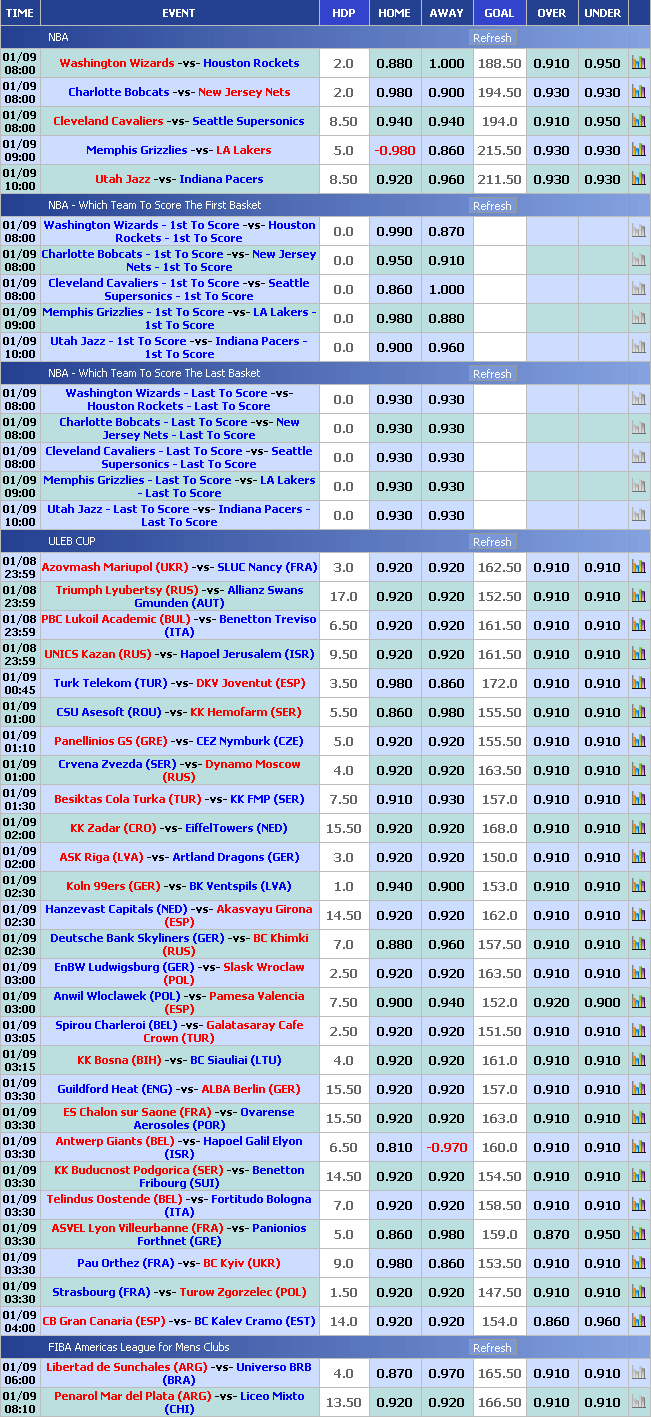651x1417 pixels.
Task: Click the GOAL column header
Action: [x=499, y=13]
